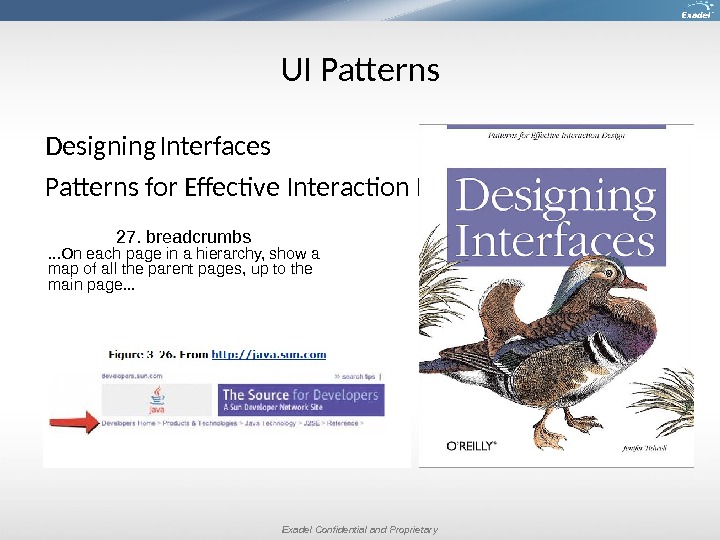This screenshot has width=720, height=540.
Task: Click the paragraph starting '...On each page'
Action: (x=184, y=269)
